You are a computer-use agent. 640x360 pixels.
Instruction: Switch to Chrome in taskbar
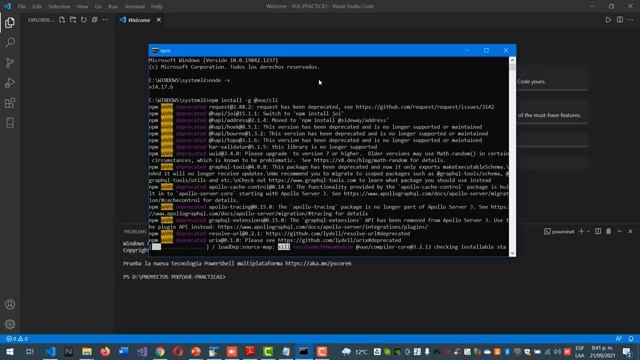pyautogui.click(x=160, y=351)
